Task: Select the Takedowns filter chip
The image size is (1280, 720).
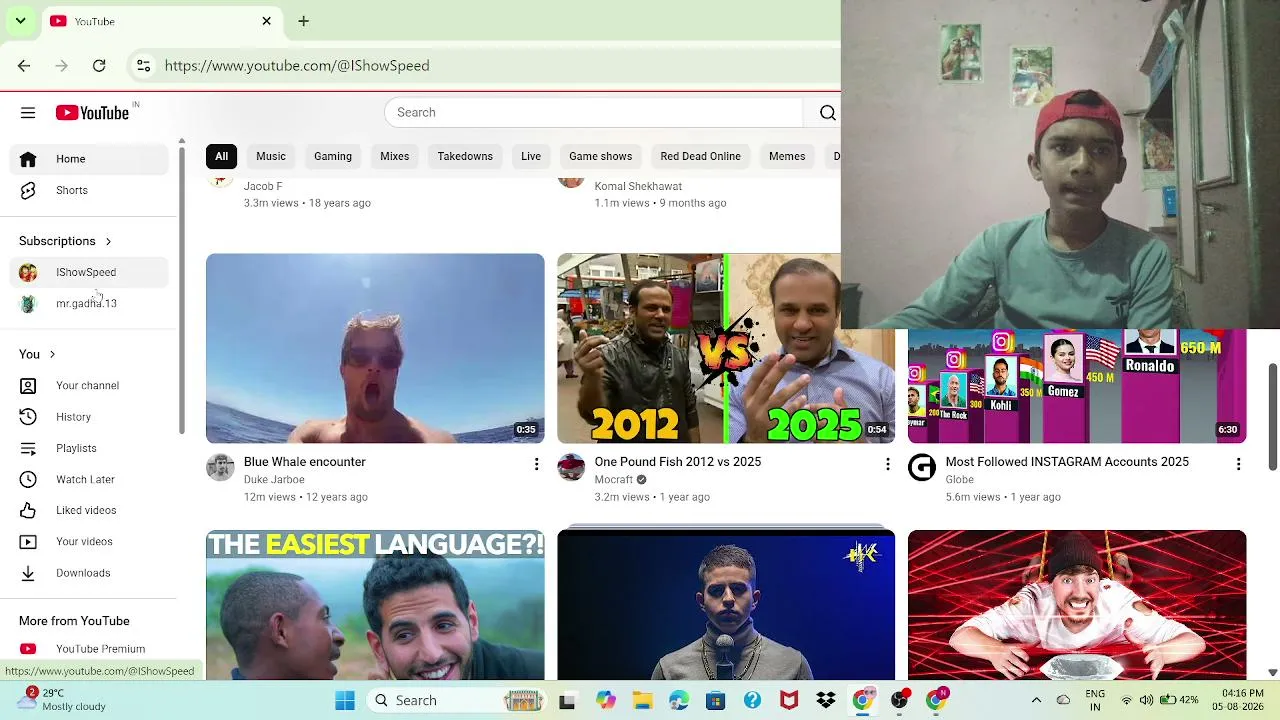Action: [465, 156]
